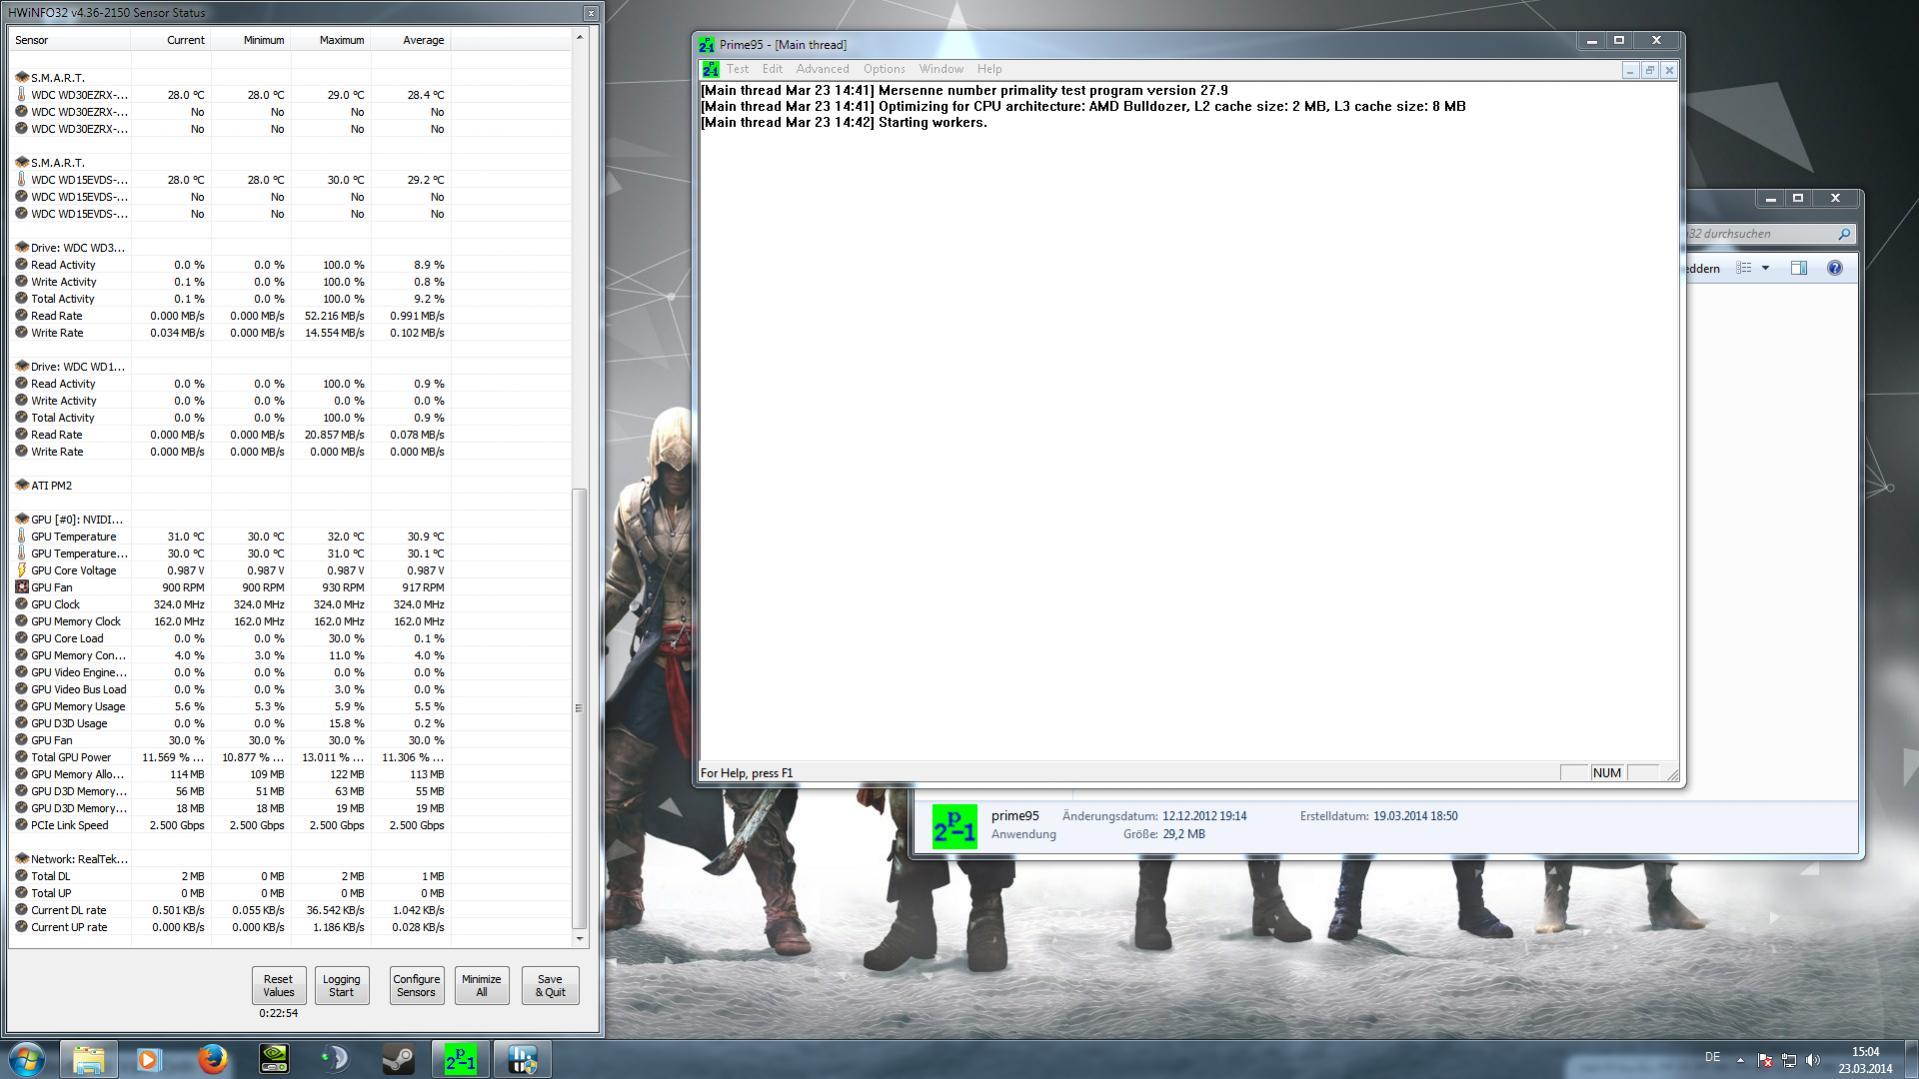Click the HWiNFO vertical scrollbar thumb
This screenshot has width=1919, height=1079.
(579, 708)
